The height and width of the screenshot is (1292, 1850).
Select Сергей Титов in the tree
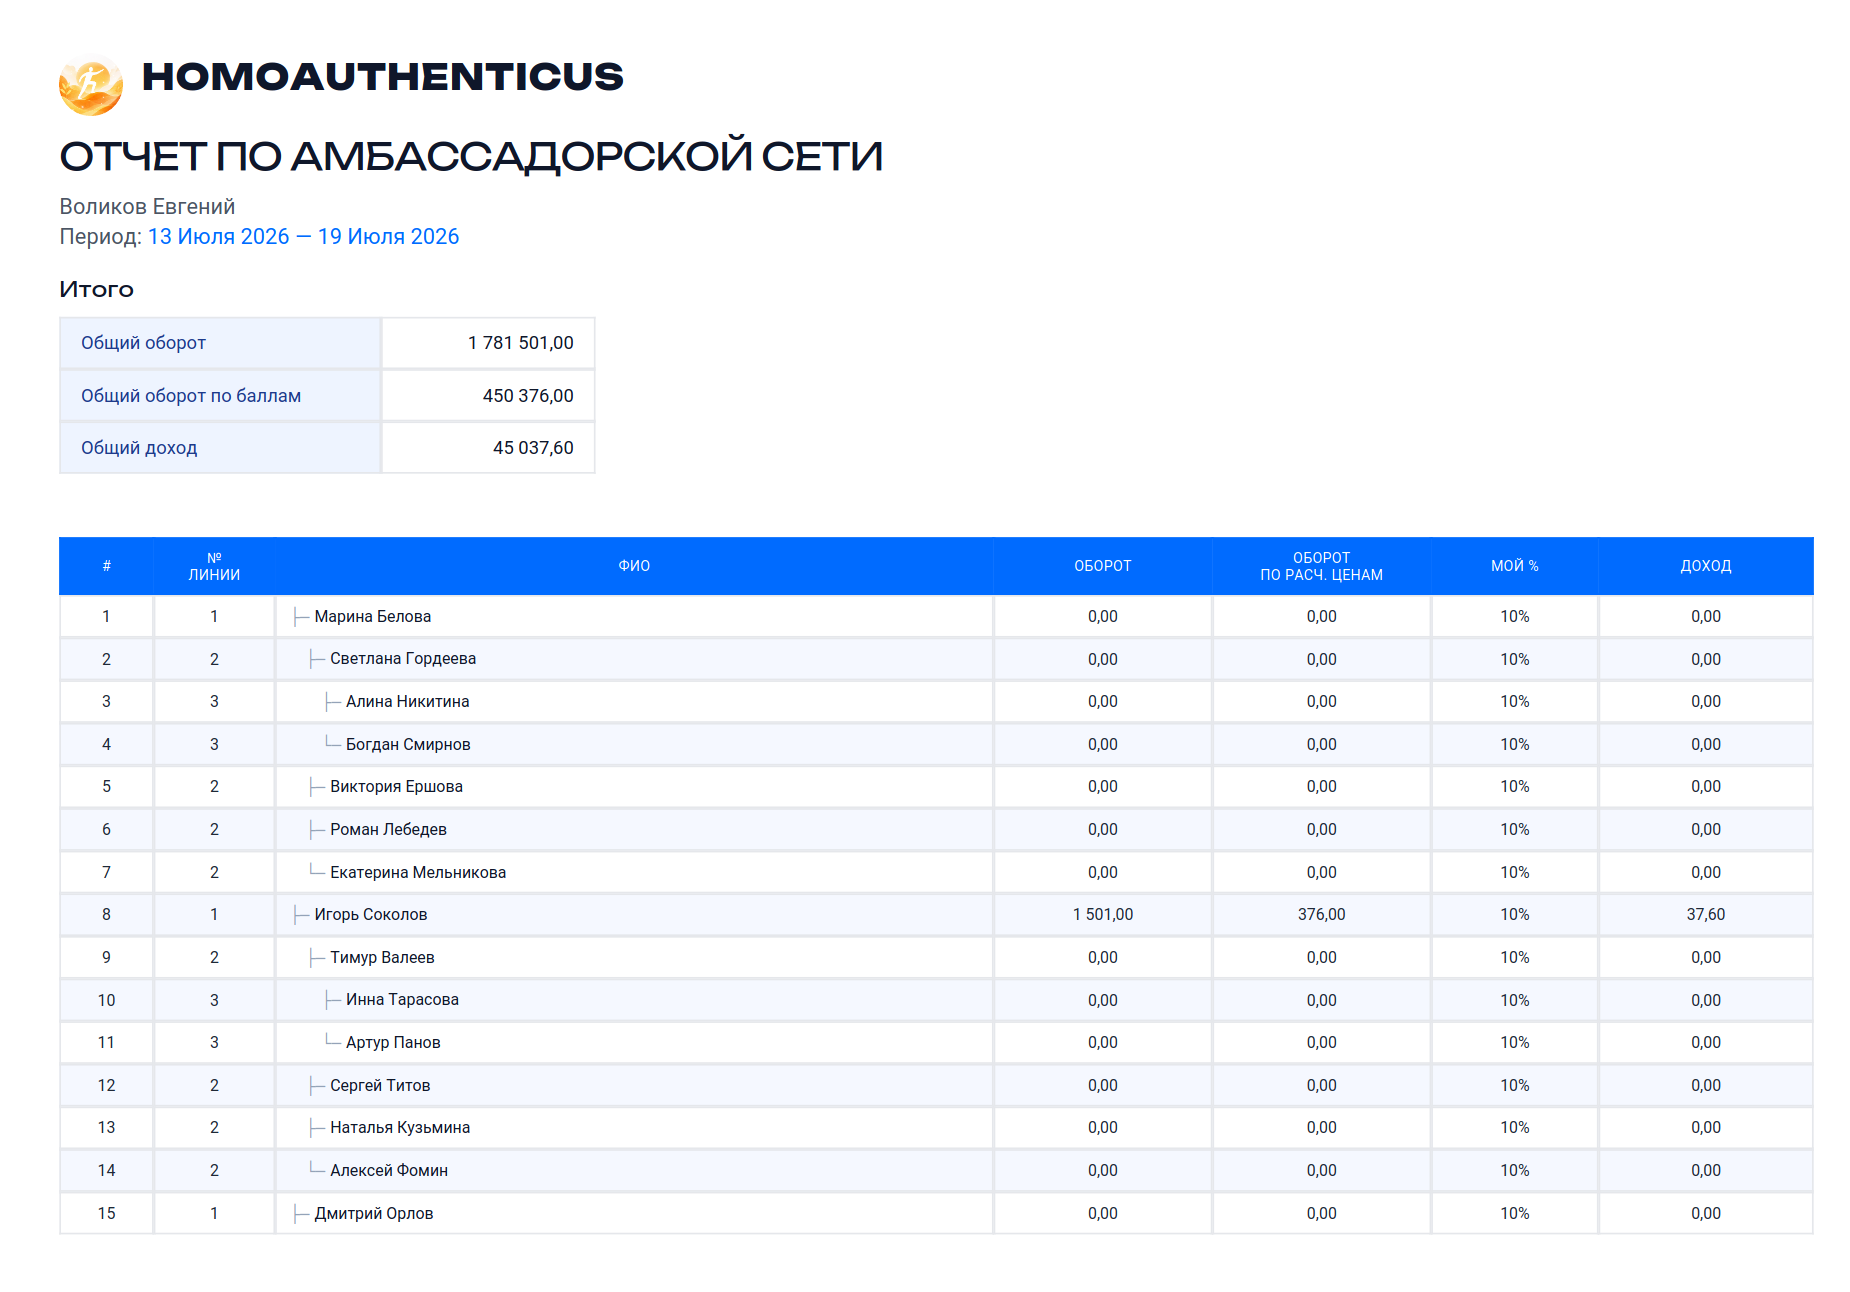click(380, 1085)
